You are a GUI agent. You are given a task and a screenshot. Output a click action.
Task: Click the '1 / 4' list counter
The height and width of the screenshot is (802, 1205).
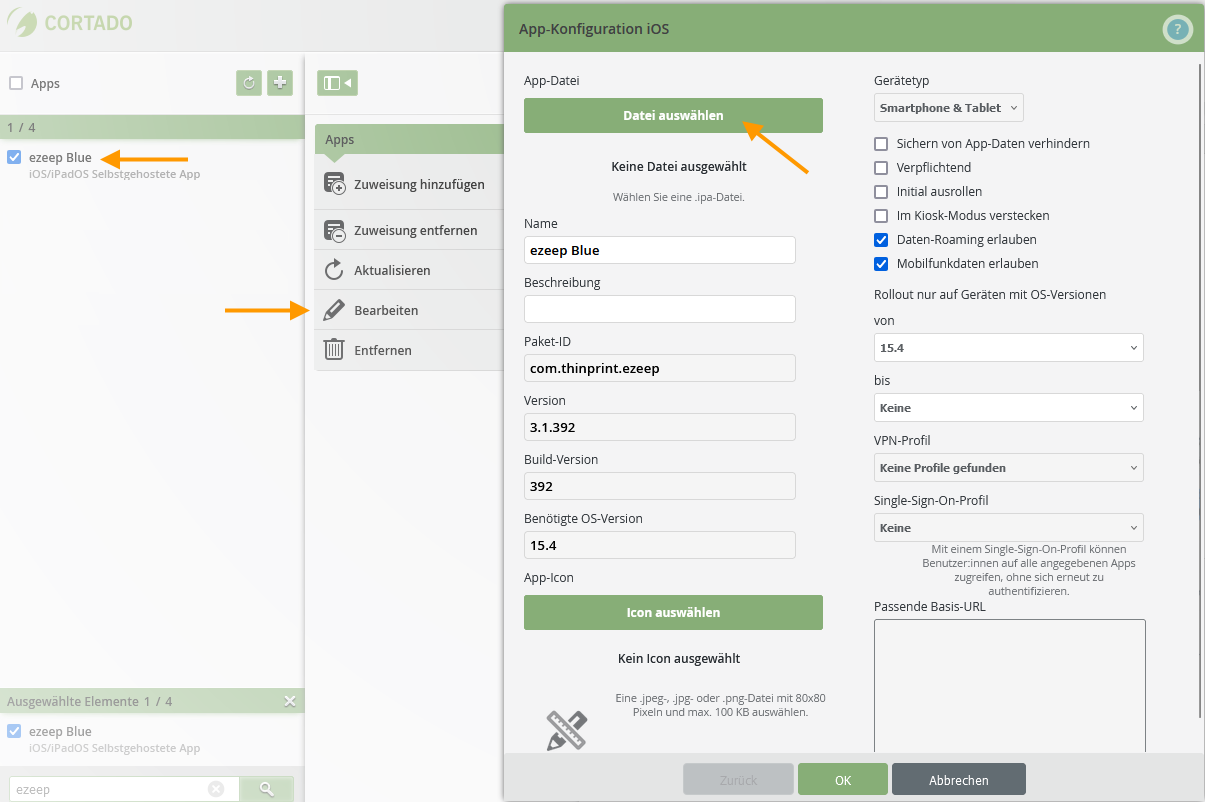[x=21, y=127]
